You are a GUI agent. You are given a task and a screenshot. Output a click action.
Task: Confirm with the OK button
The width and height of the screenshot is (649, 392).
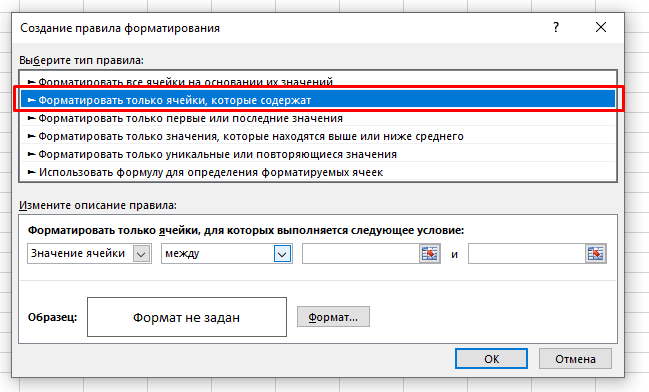pyautogui.click(x=491, y=358)
